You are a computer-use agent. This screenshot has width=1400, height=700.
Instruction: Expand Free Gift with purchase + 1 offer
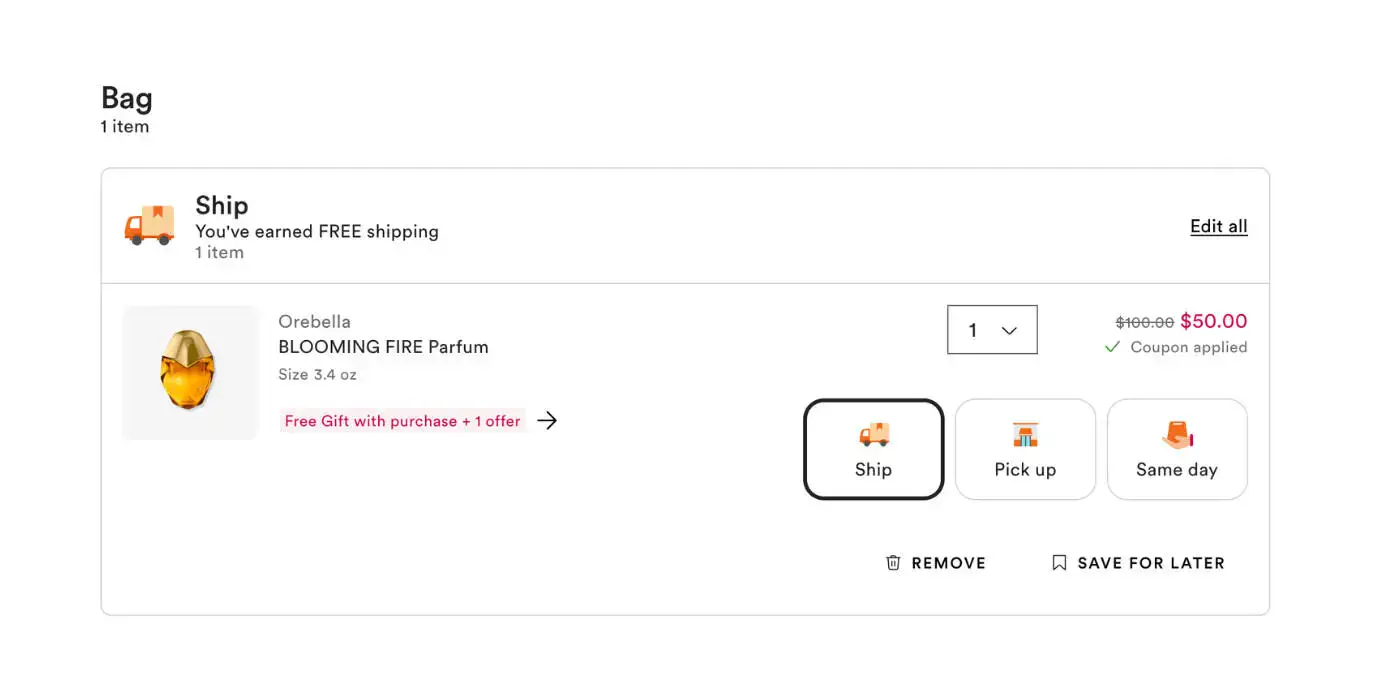pyautogui.click(x=403, y=421)
